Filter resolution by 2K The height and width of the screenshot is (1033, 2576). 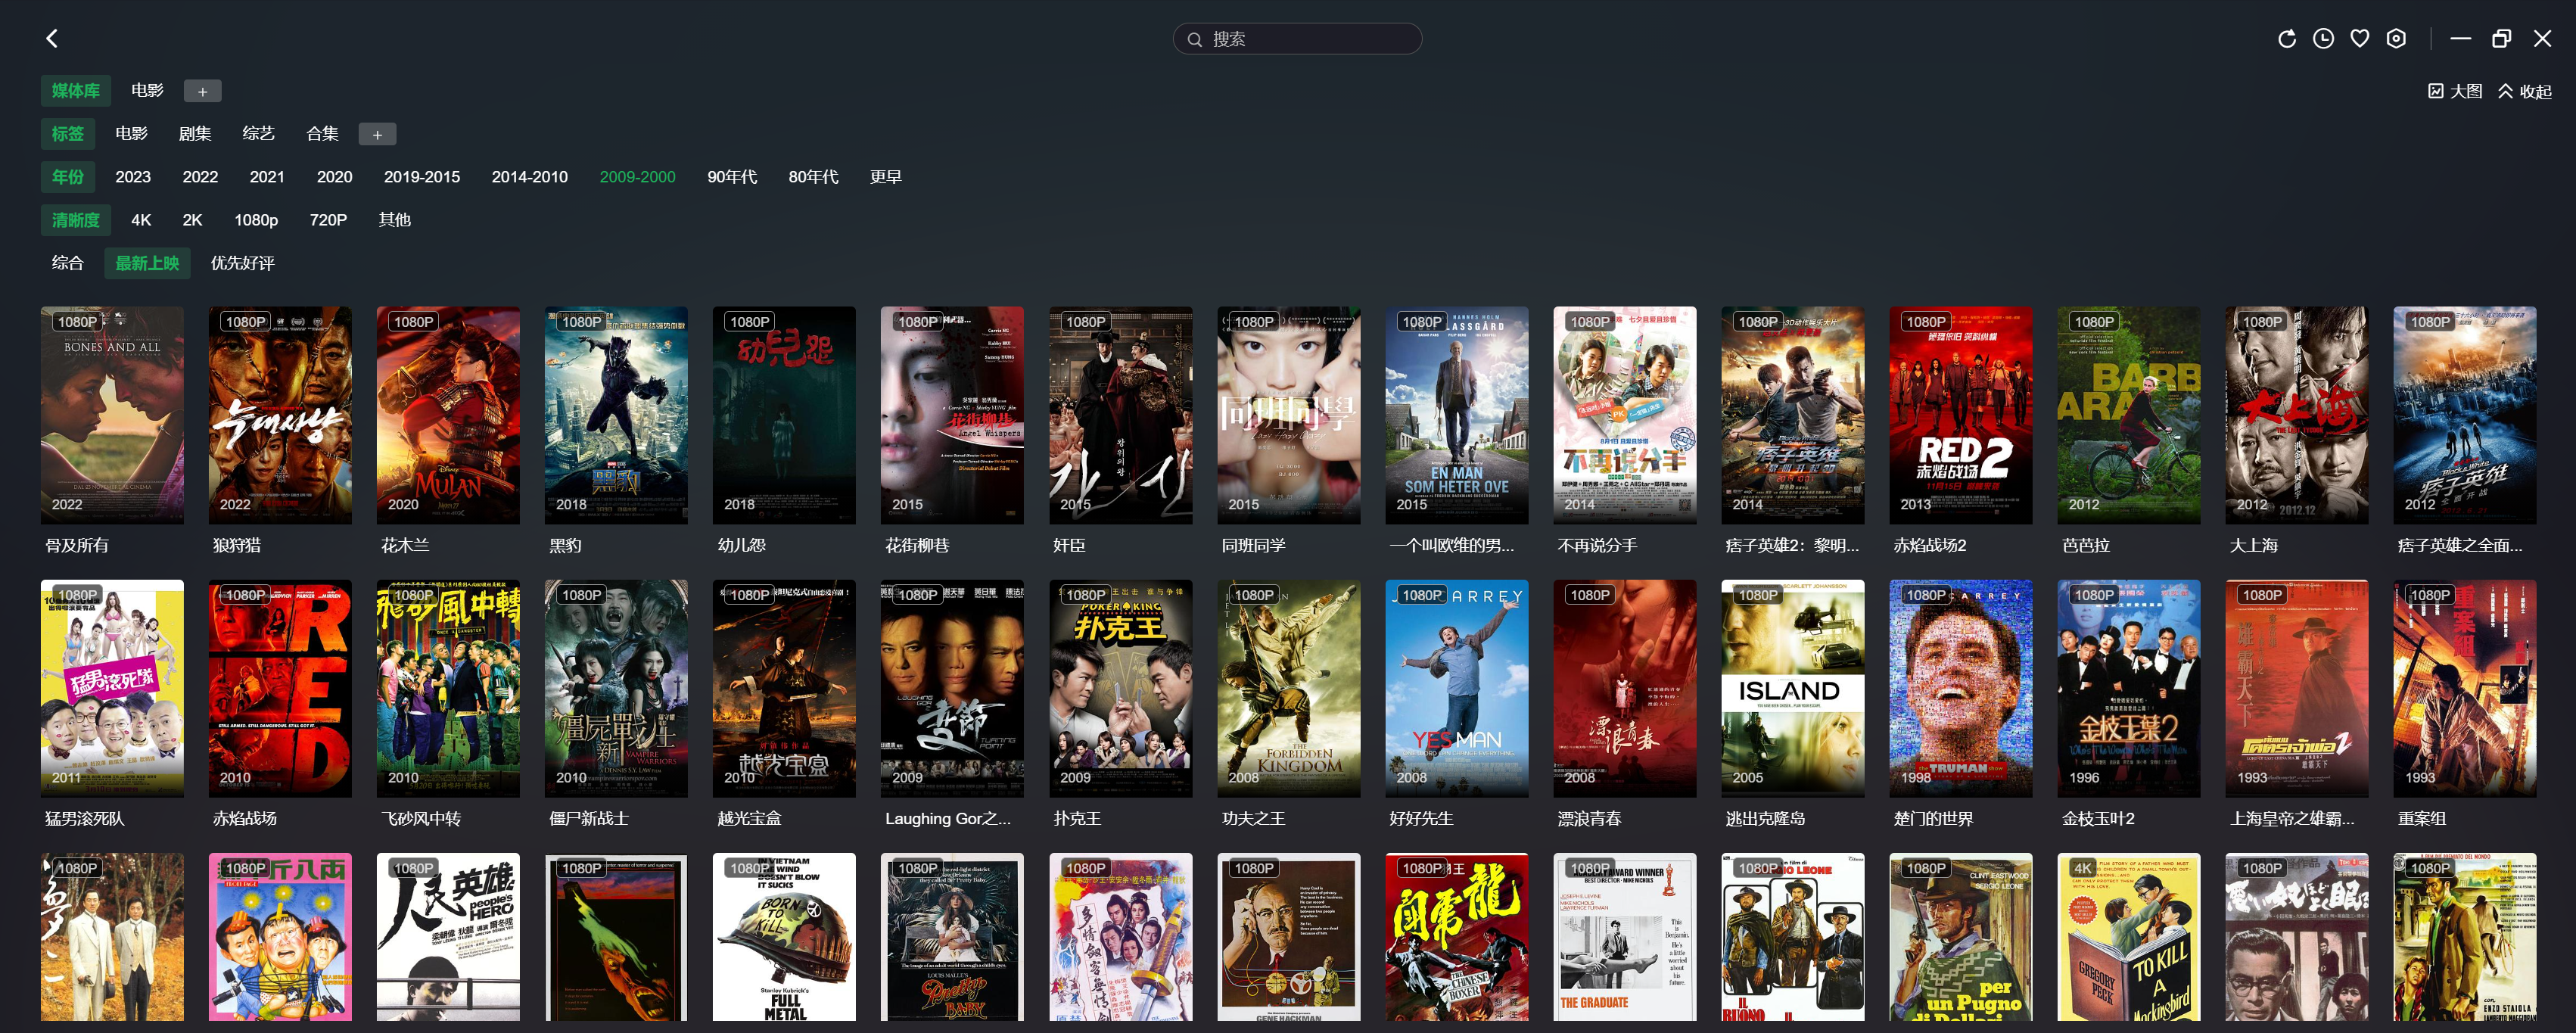pos(192,220)
